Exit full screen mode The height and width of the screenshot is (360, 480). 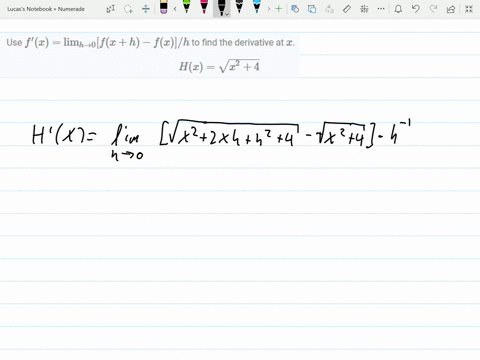[x=469, y=9]
